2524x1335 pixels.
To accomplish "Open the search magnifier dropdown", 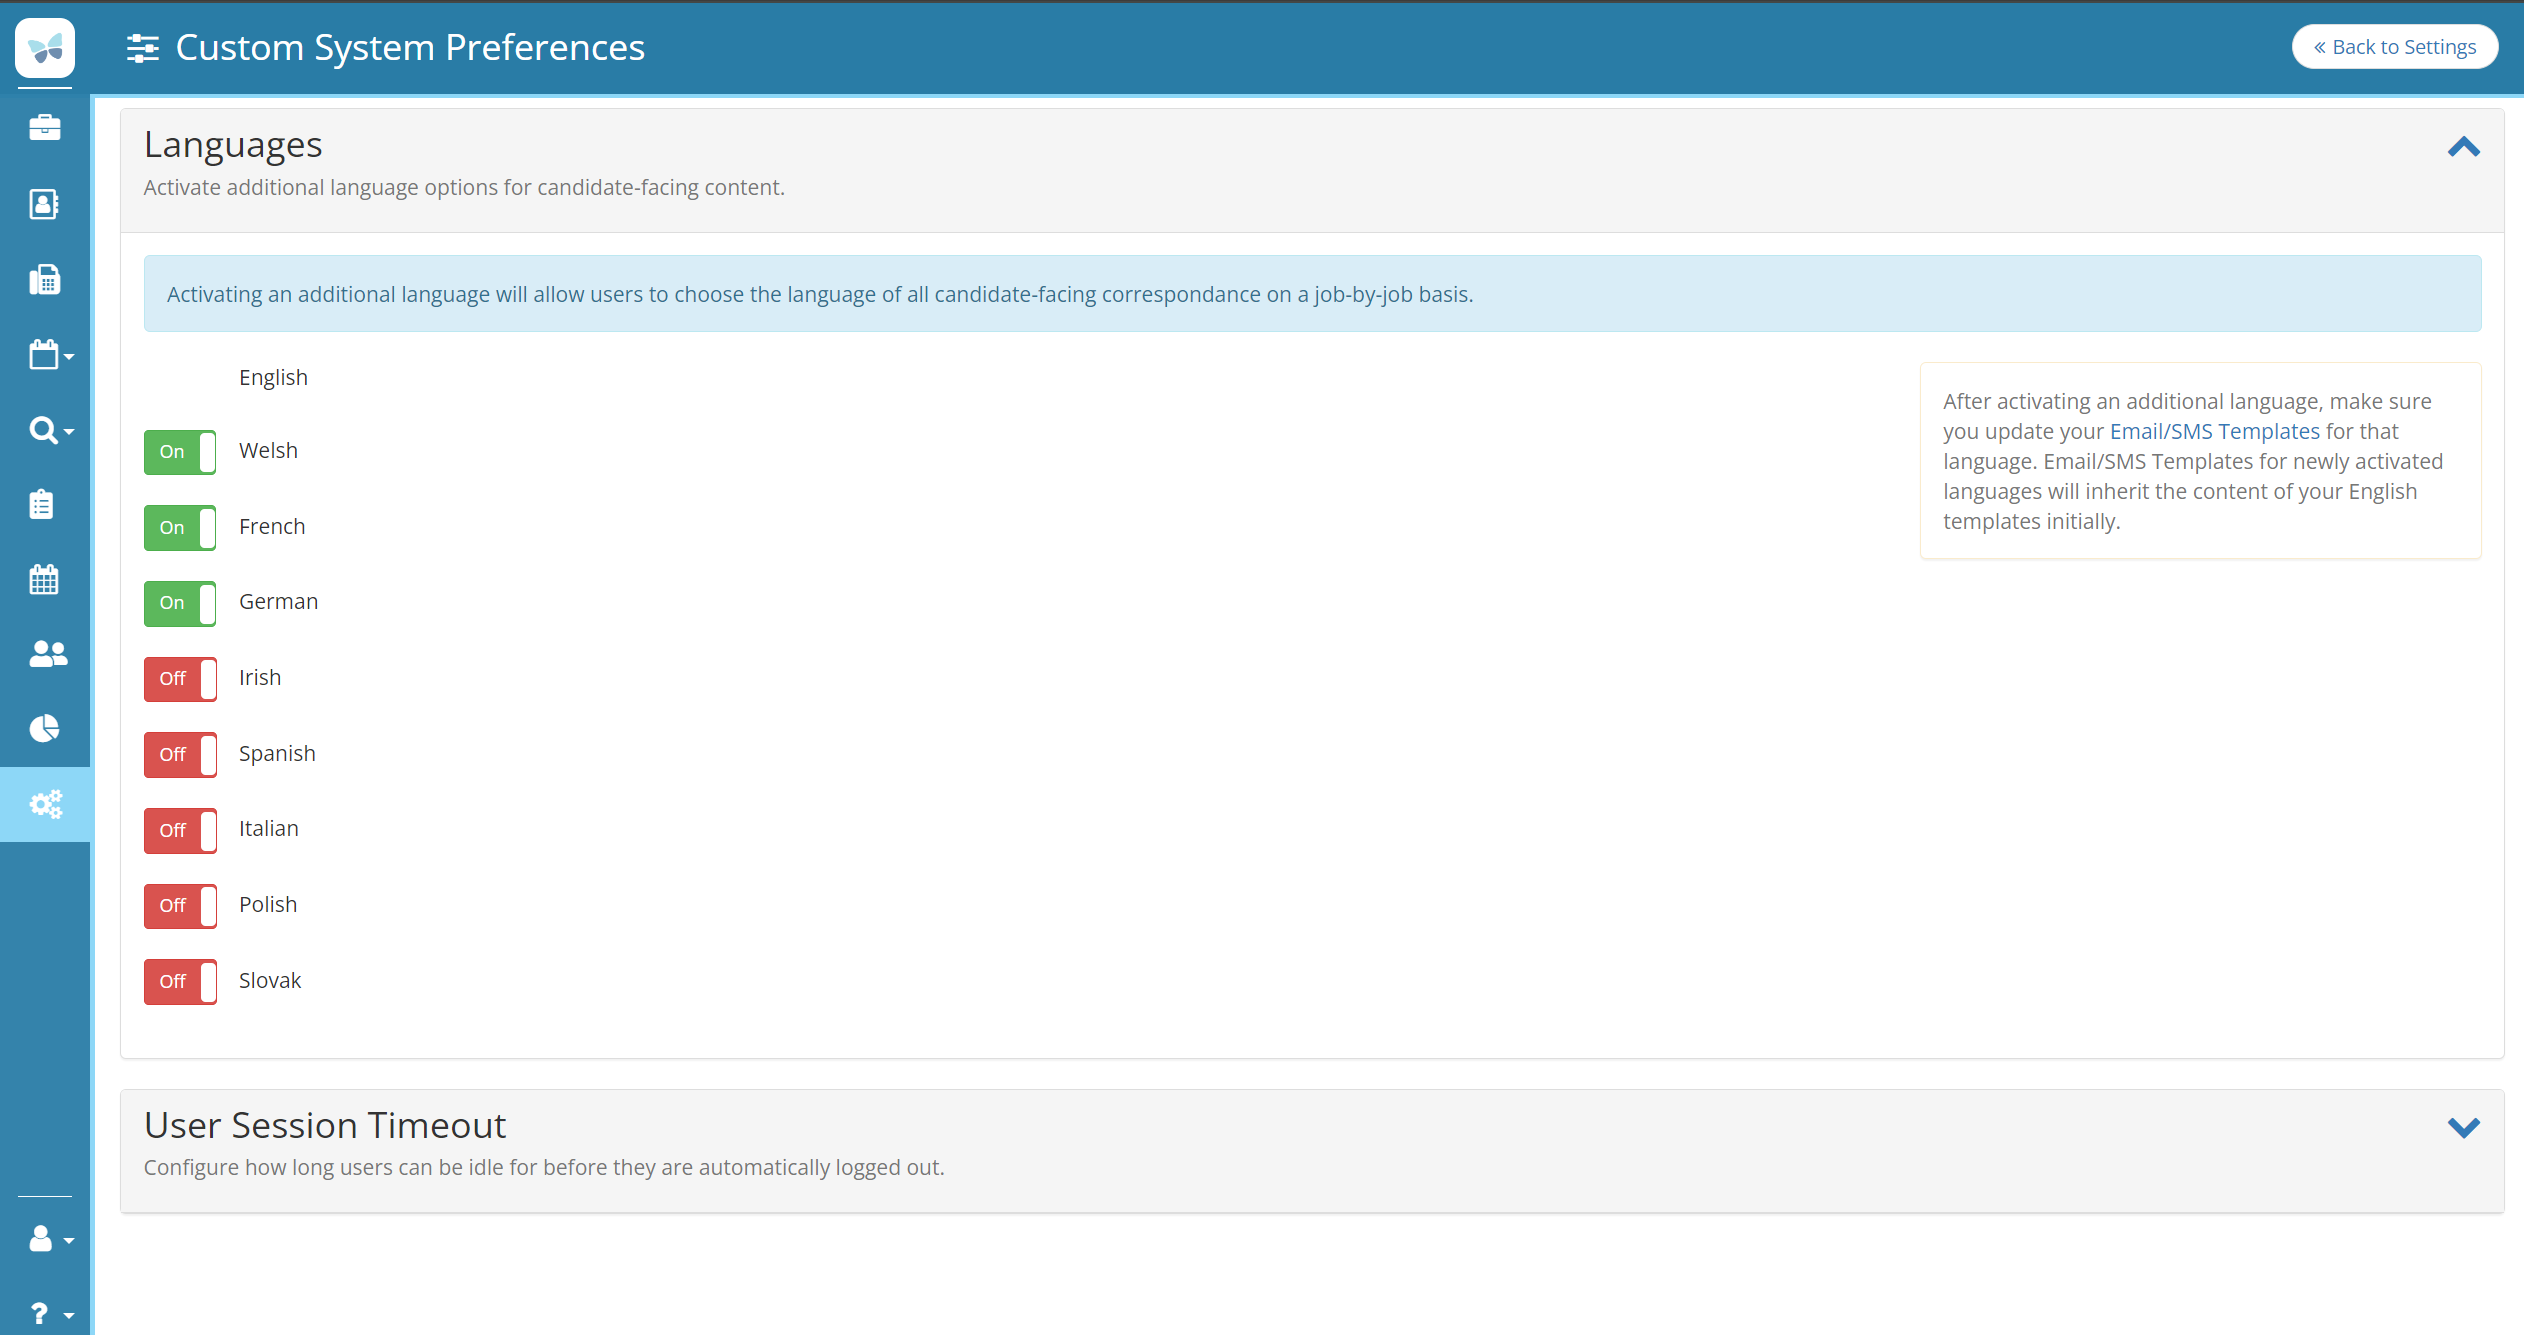I will 50,430.
